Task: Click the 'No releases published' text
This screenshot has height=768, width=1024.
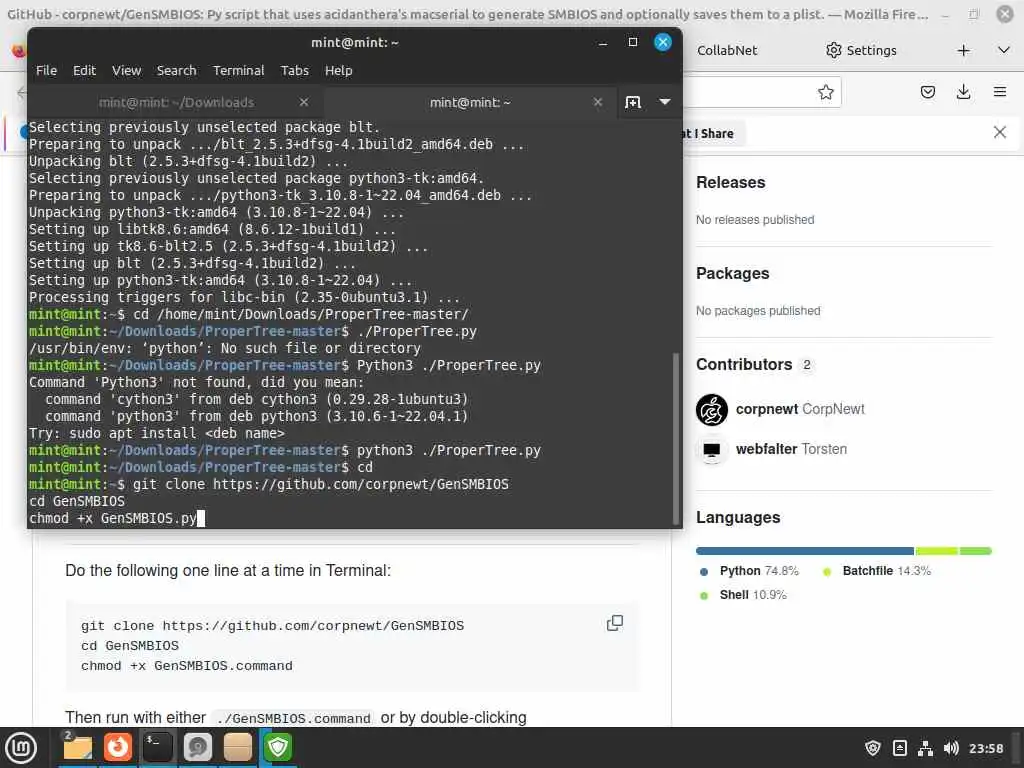Action: tap(755, 220)
